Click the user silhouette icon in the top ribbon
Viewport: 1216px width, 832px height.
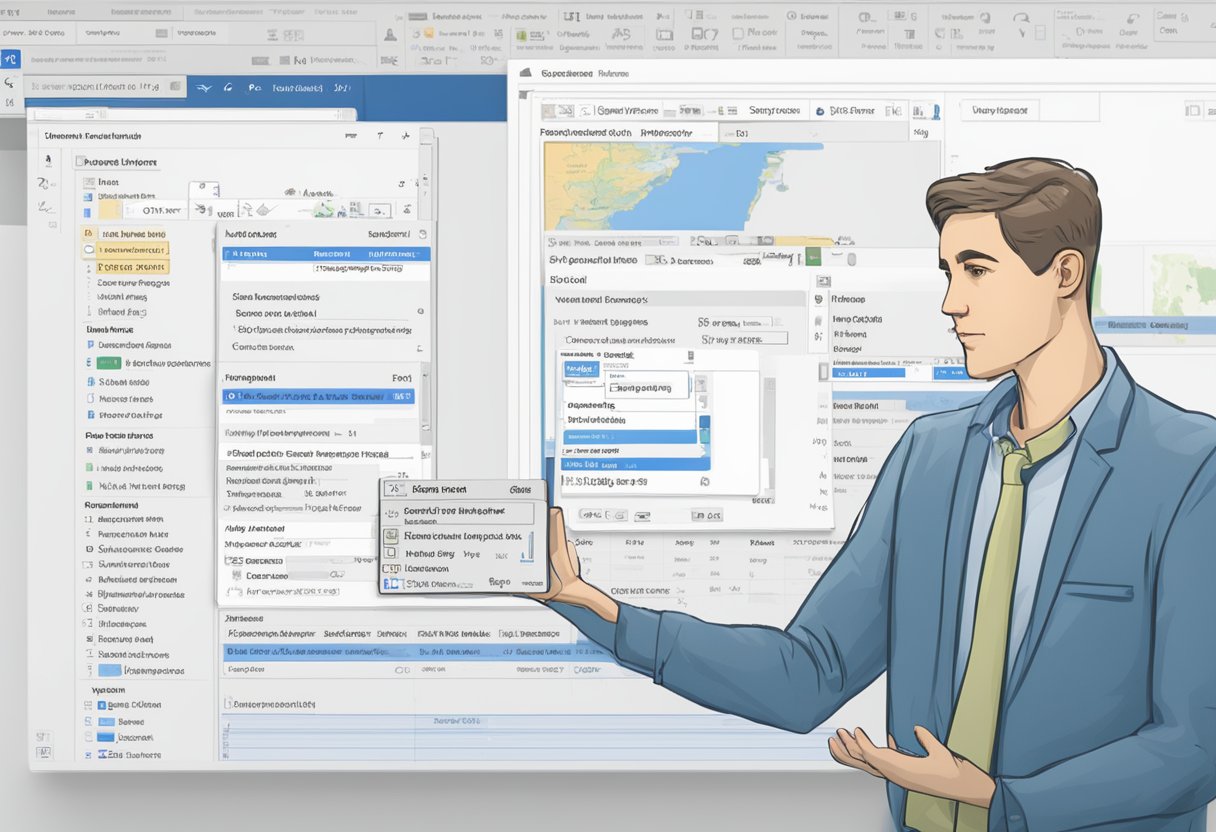point(390,34)
